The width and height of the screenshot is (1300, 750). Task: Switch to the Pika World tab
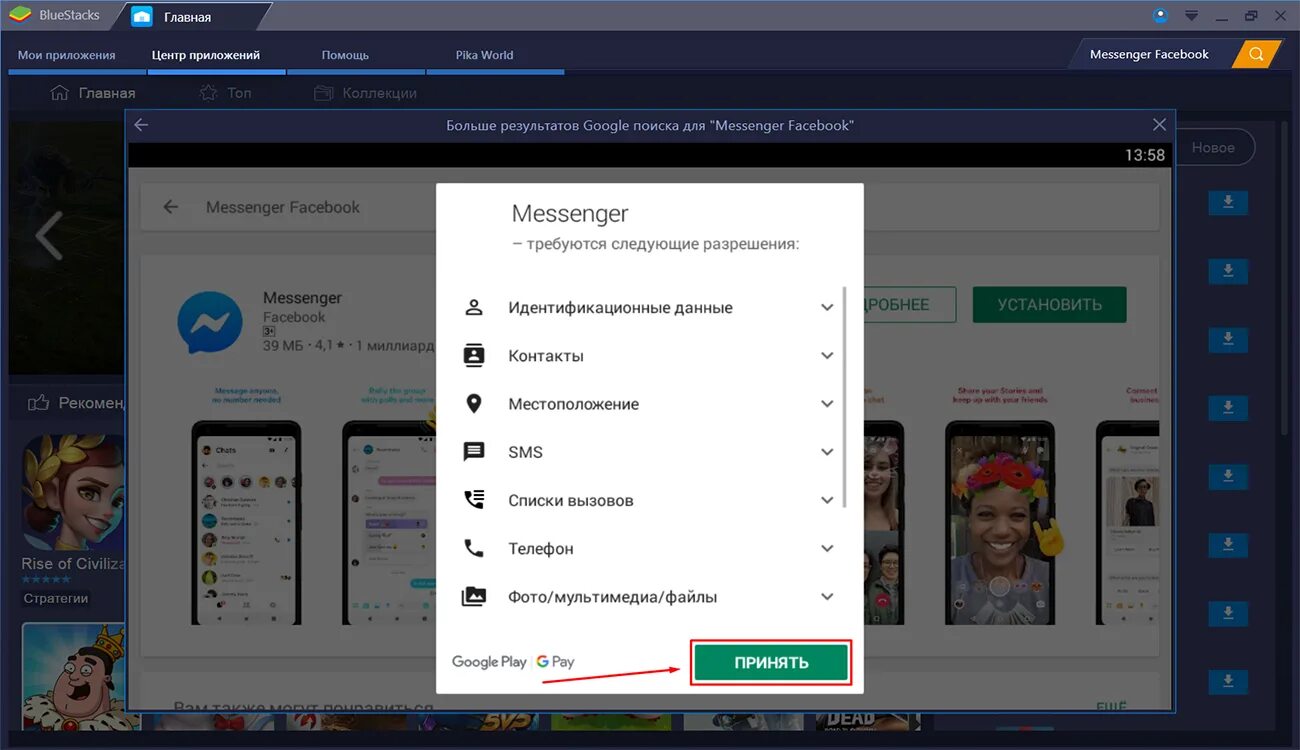(484, 55)
